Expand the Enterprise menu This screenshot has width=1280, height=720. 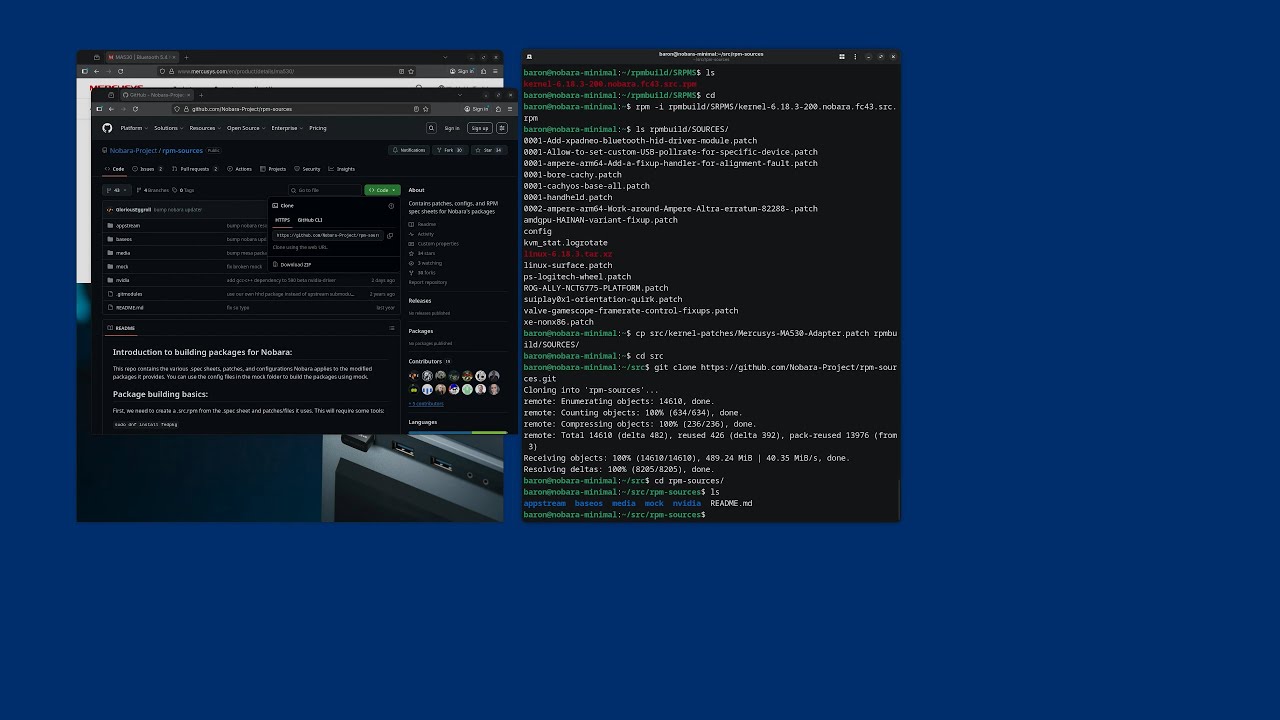(x=287, y=128)
